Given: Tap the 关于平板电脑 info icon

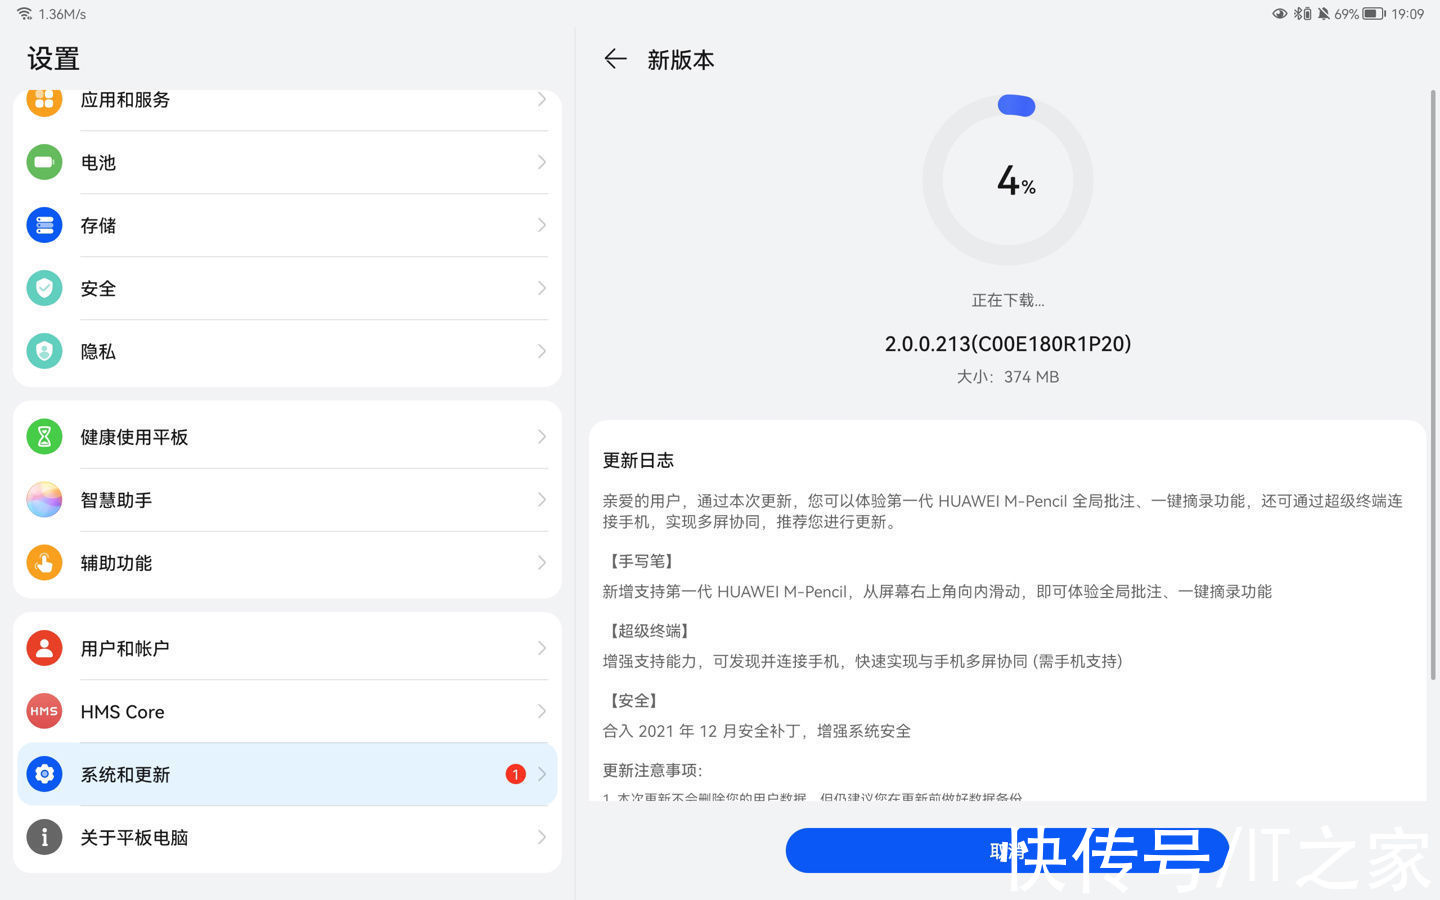Looking at the screenshot, I should point(44,837).
